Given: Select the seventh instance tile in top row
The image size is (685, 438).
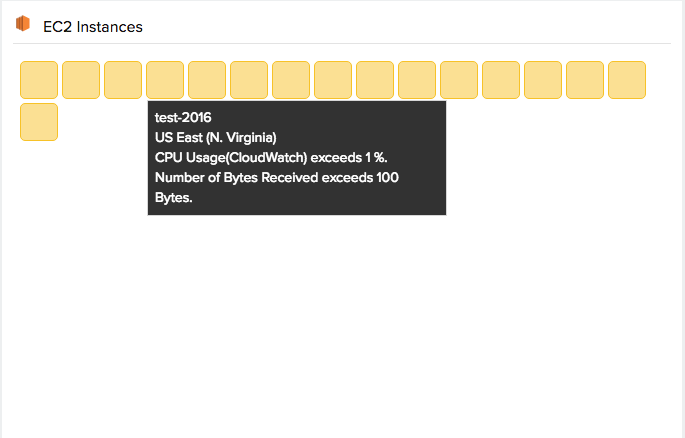Looking at the screenshot, I should [x=291, y=80].
